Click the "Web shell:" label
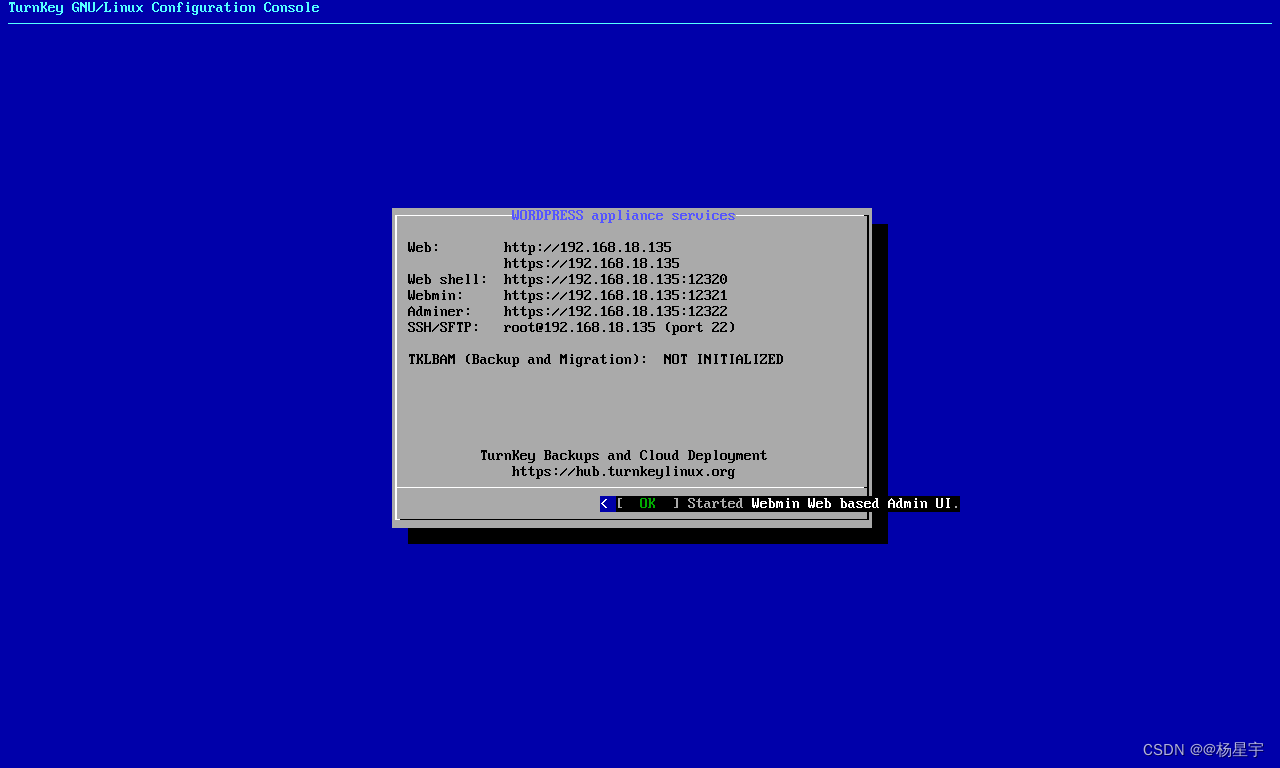The height and width of the screenshot is (768, 1280). click(448, 279)
